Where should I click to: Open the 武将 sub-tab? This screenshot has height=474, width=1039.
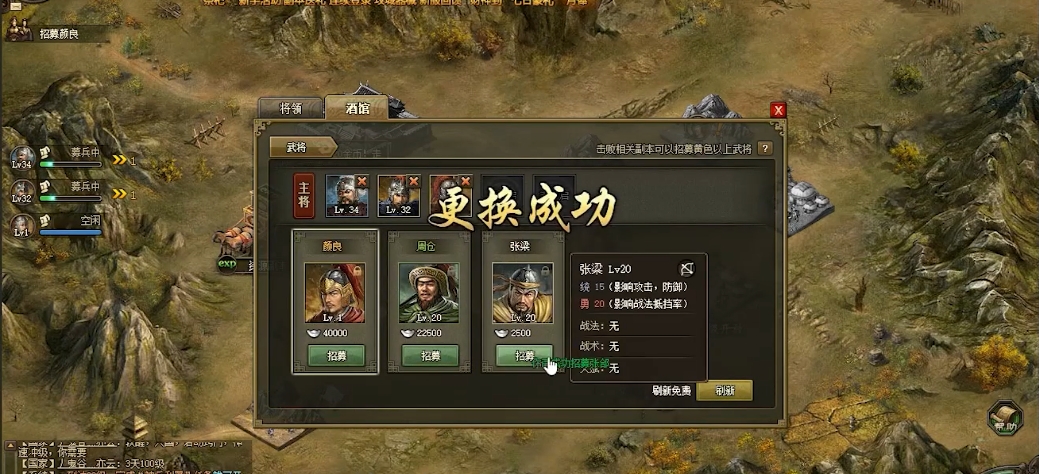pos(302,148)
